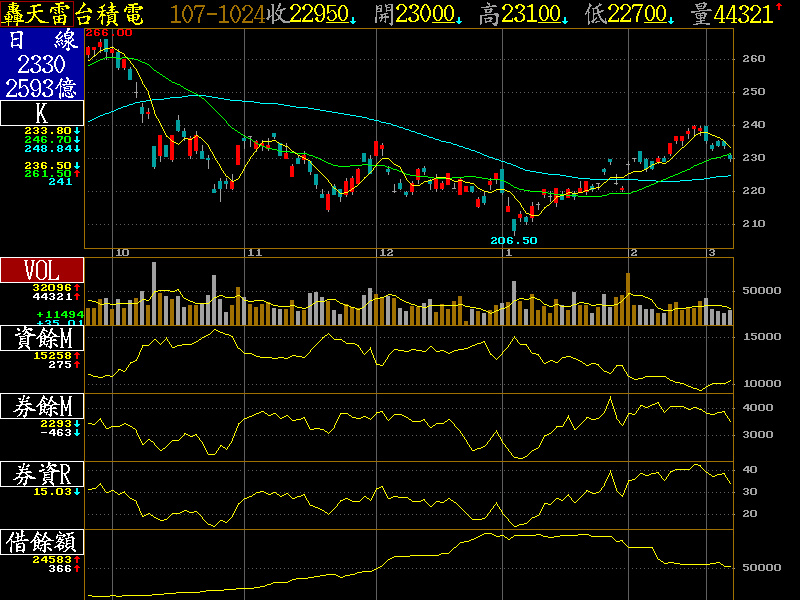Viewport: 800px width, 600px height.
Task: Click the down arrow beside 233.80 MA value
Action: tap(78, 131)
